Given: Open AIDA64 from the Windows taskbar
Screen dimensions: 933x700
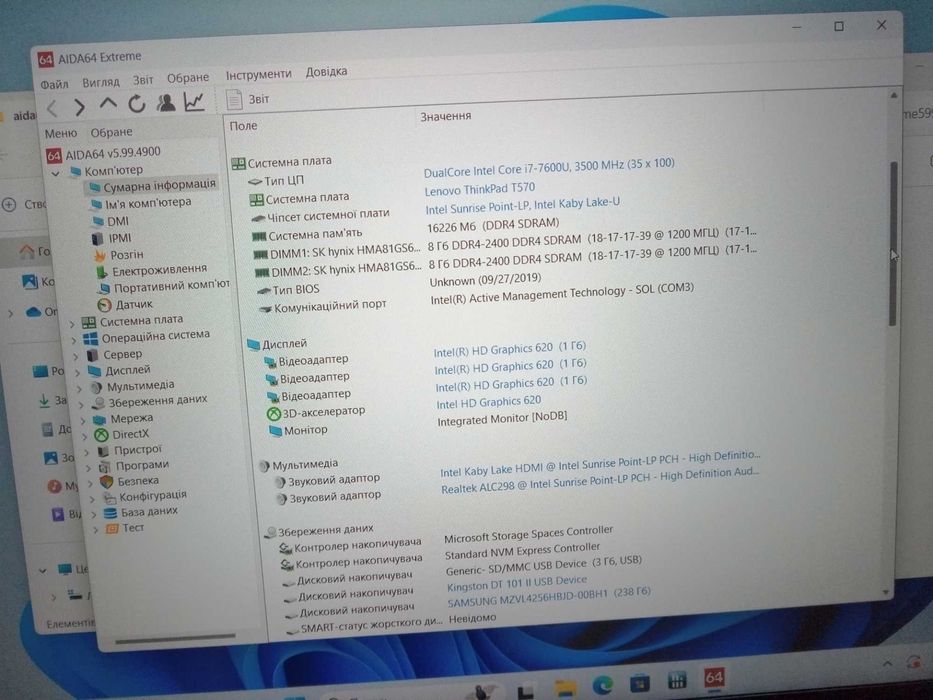Looking at the screenshot, I should [x=713, y=678].
